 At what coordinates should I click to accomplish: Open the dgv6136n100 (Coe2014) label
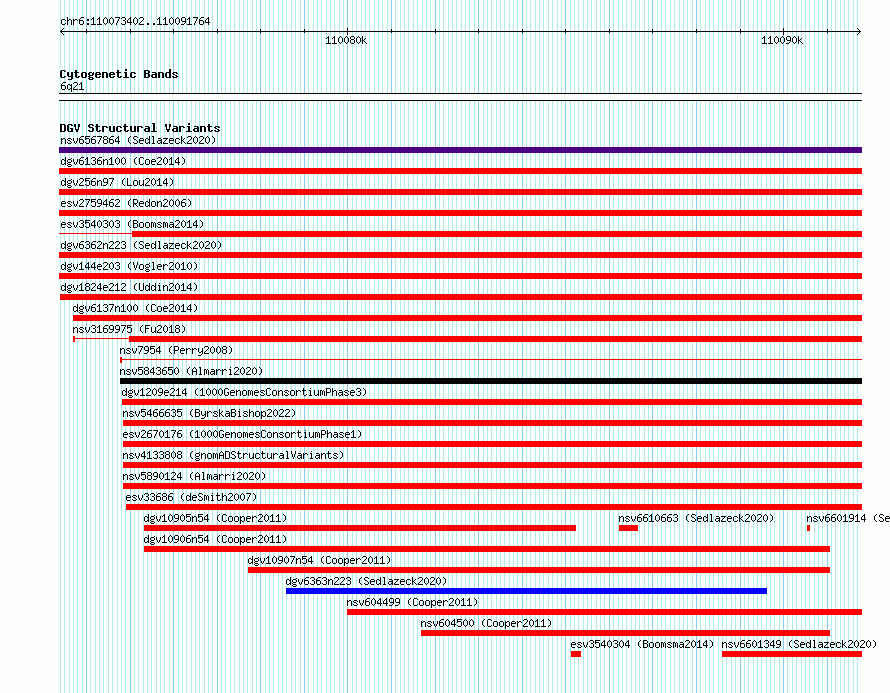(x=123, y=161)
